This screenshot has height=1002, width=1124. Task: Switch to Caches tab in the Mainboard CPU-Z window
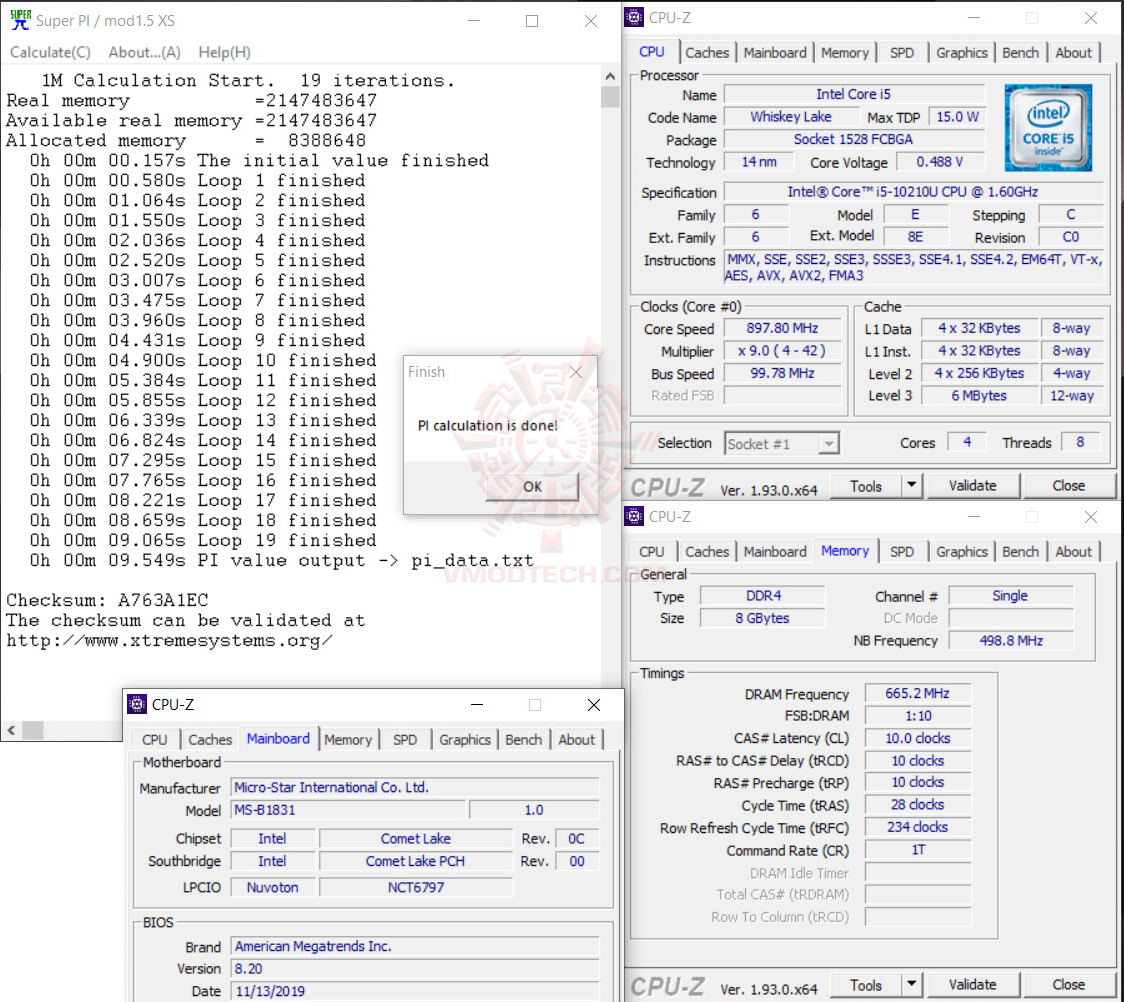pyautogui.click(x=210, y=740)
